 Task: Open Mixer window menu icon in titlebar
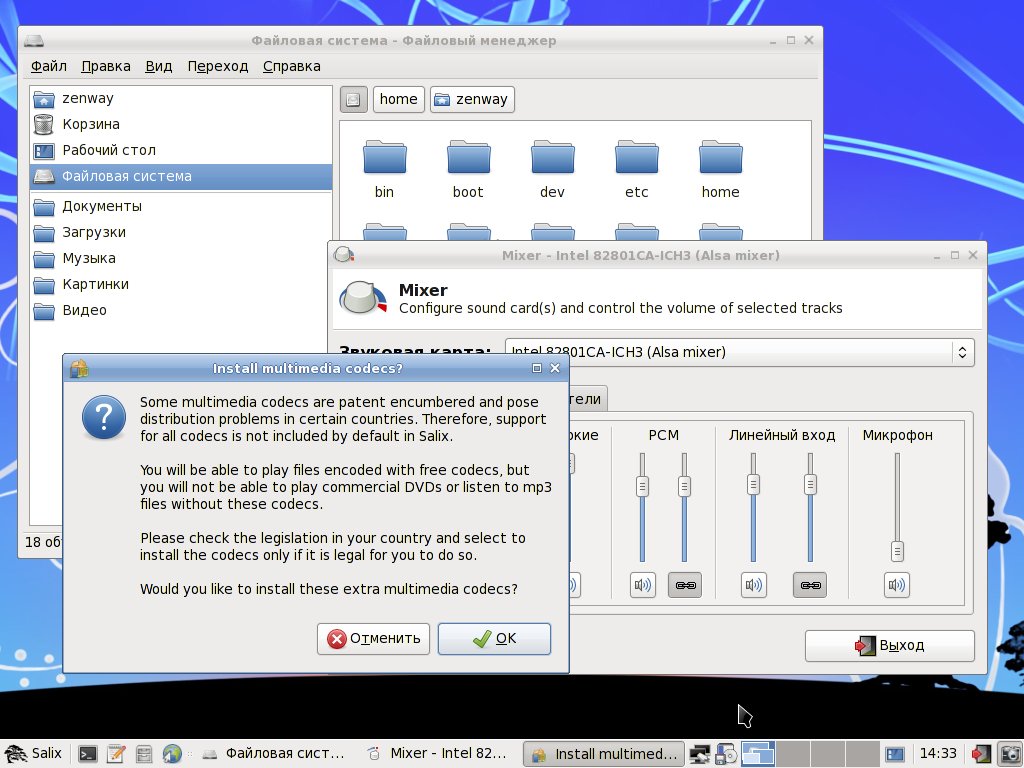pyautogui.click(x=344, y=255)
